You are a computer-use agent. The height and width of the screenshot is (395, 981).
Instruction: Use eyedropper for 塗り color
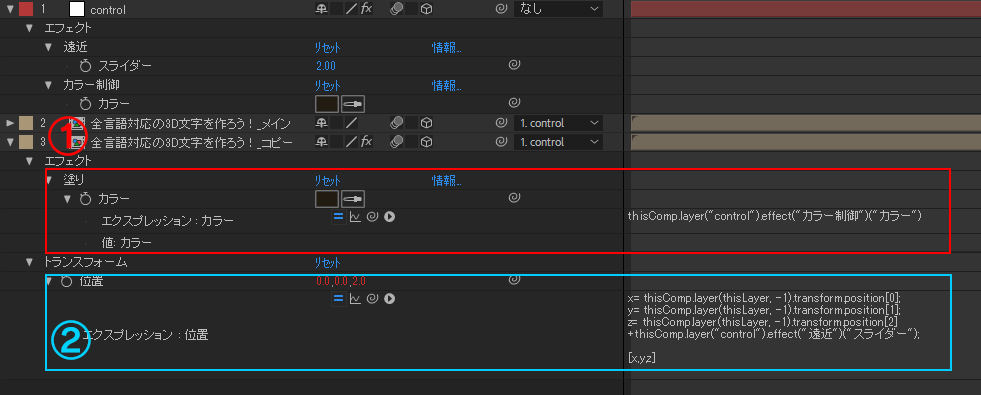[x=353, y=199]
